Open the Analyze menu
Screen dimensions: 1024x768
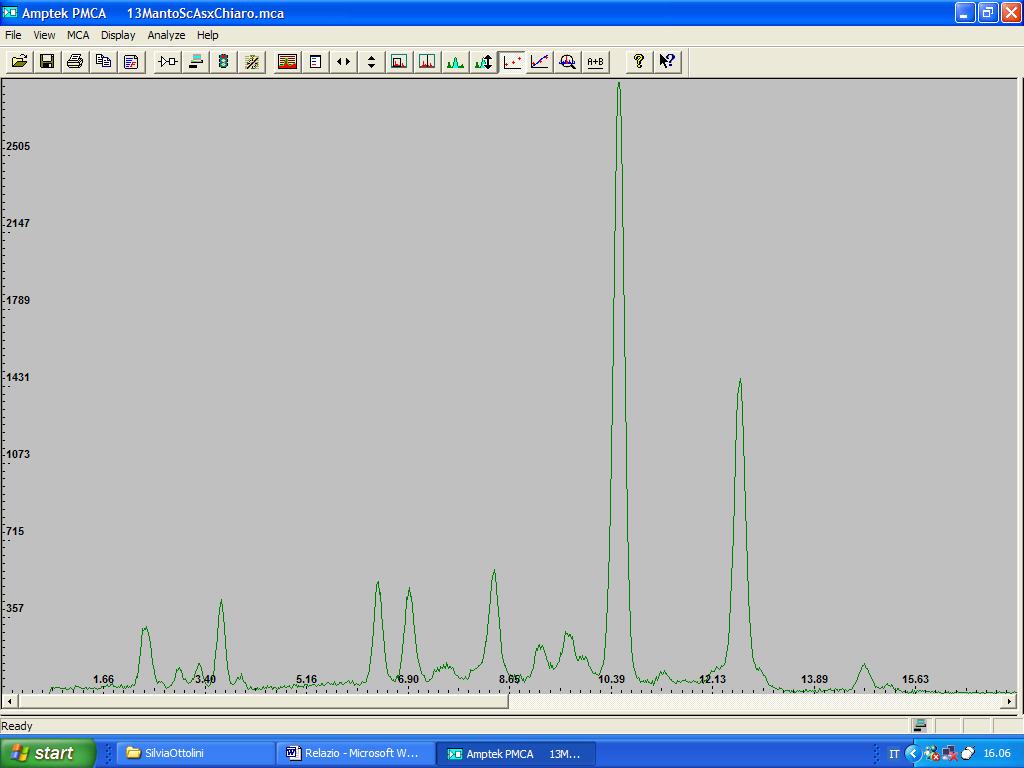pyautogui.click(x=167, y=35)
